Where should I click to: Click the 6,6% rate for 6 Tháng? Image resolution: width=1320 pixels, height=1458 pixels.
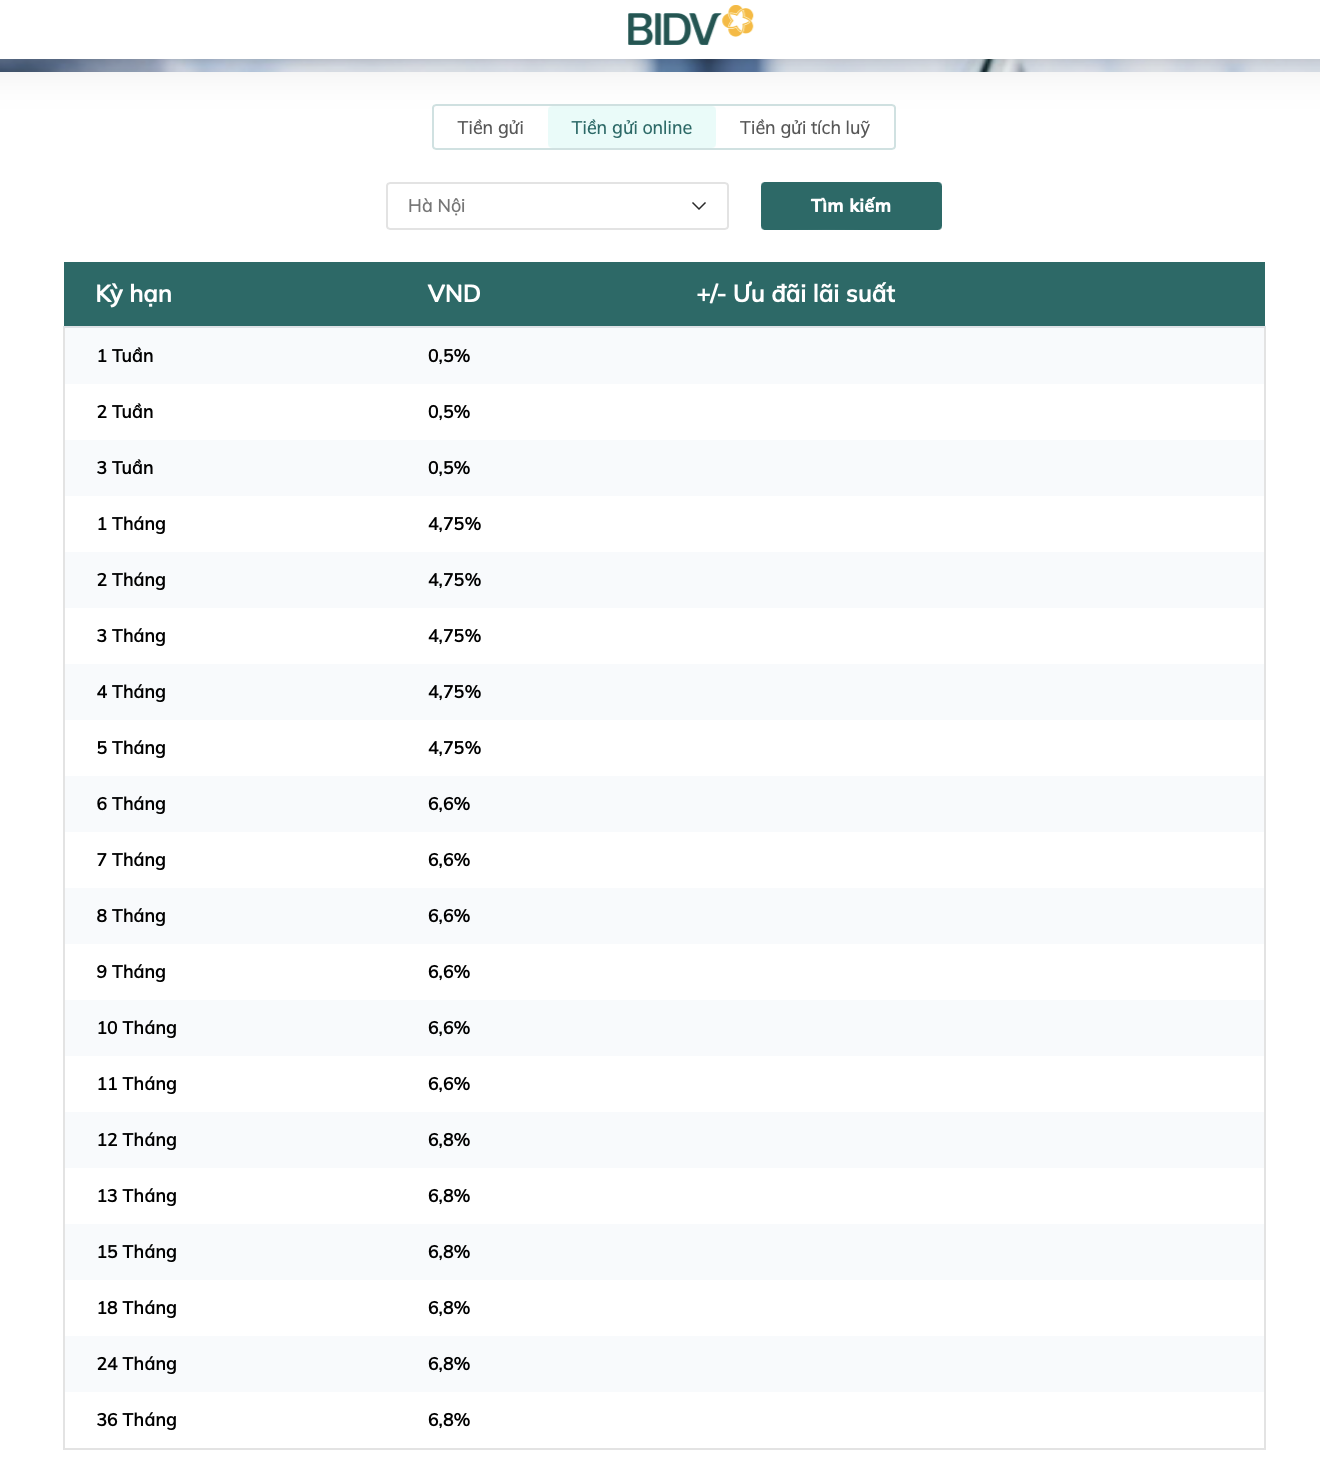tap(449, 804)
